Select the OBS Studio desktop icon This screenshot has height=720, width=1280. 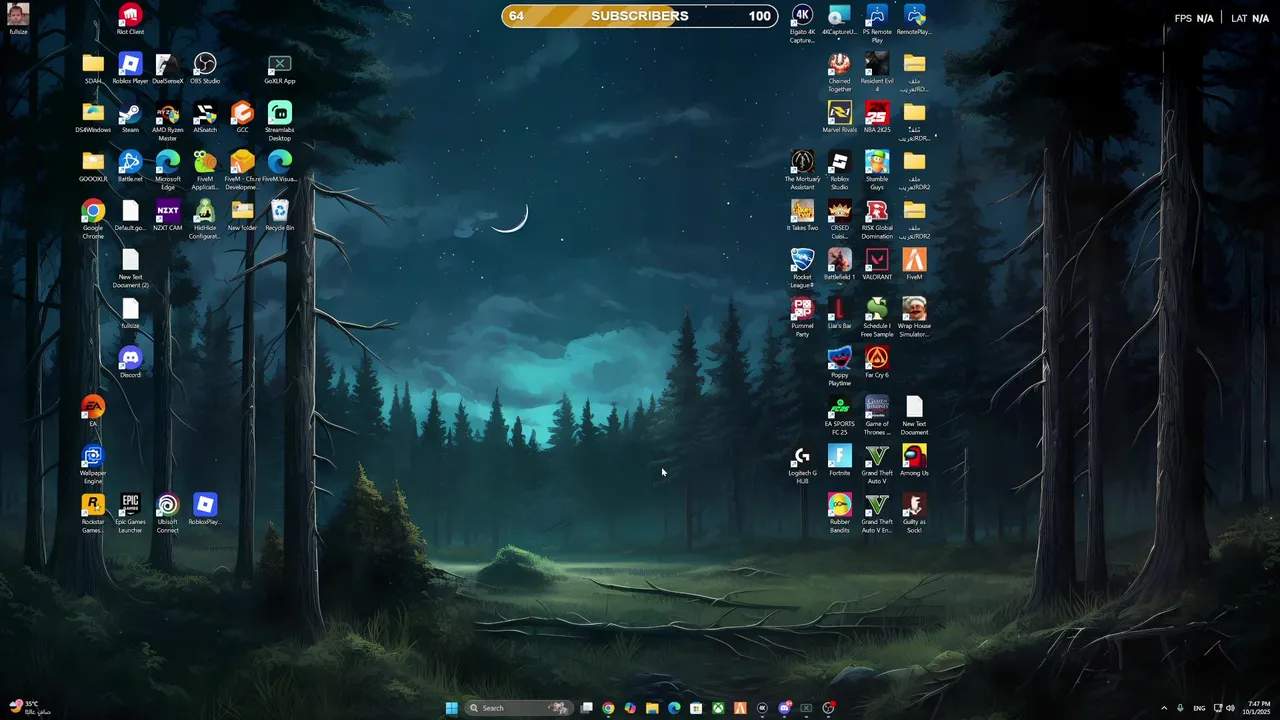click(x=205, y=69)
